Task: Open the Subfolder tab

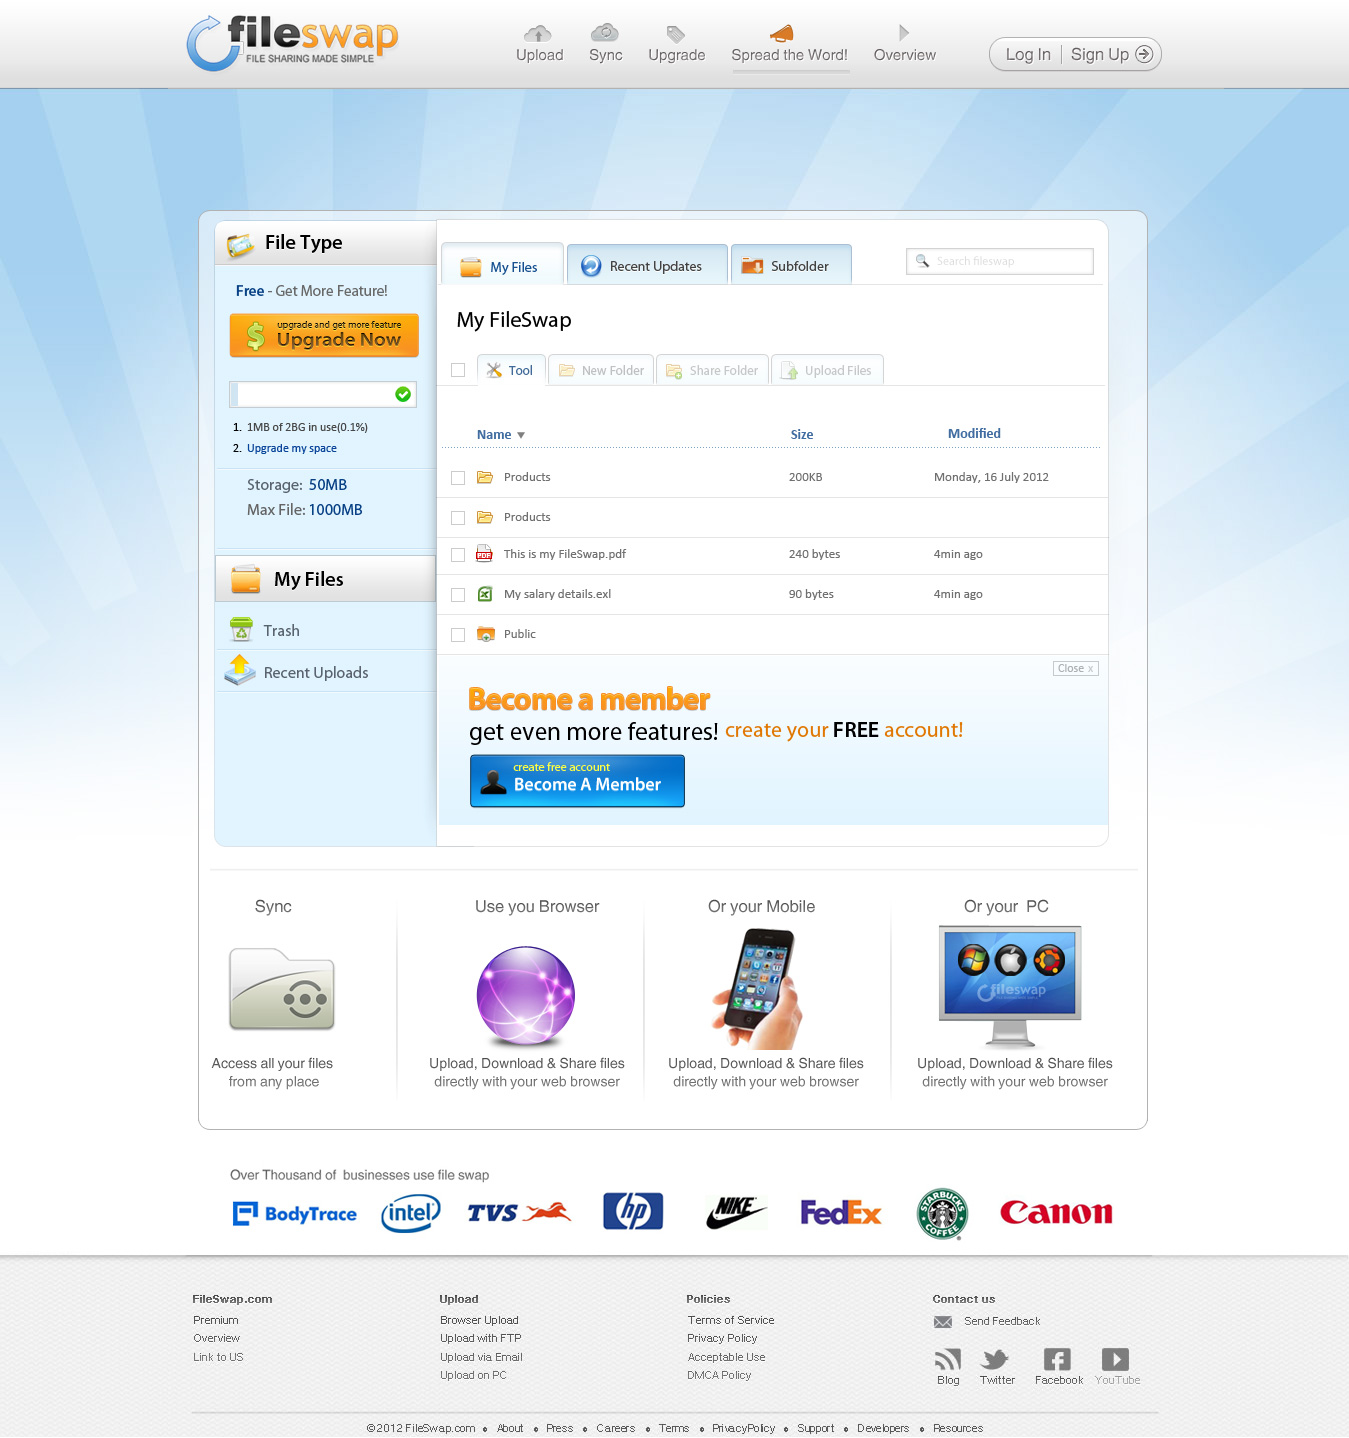Action: tap(790, 266)
